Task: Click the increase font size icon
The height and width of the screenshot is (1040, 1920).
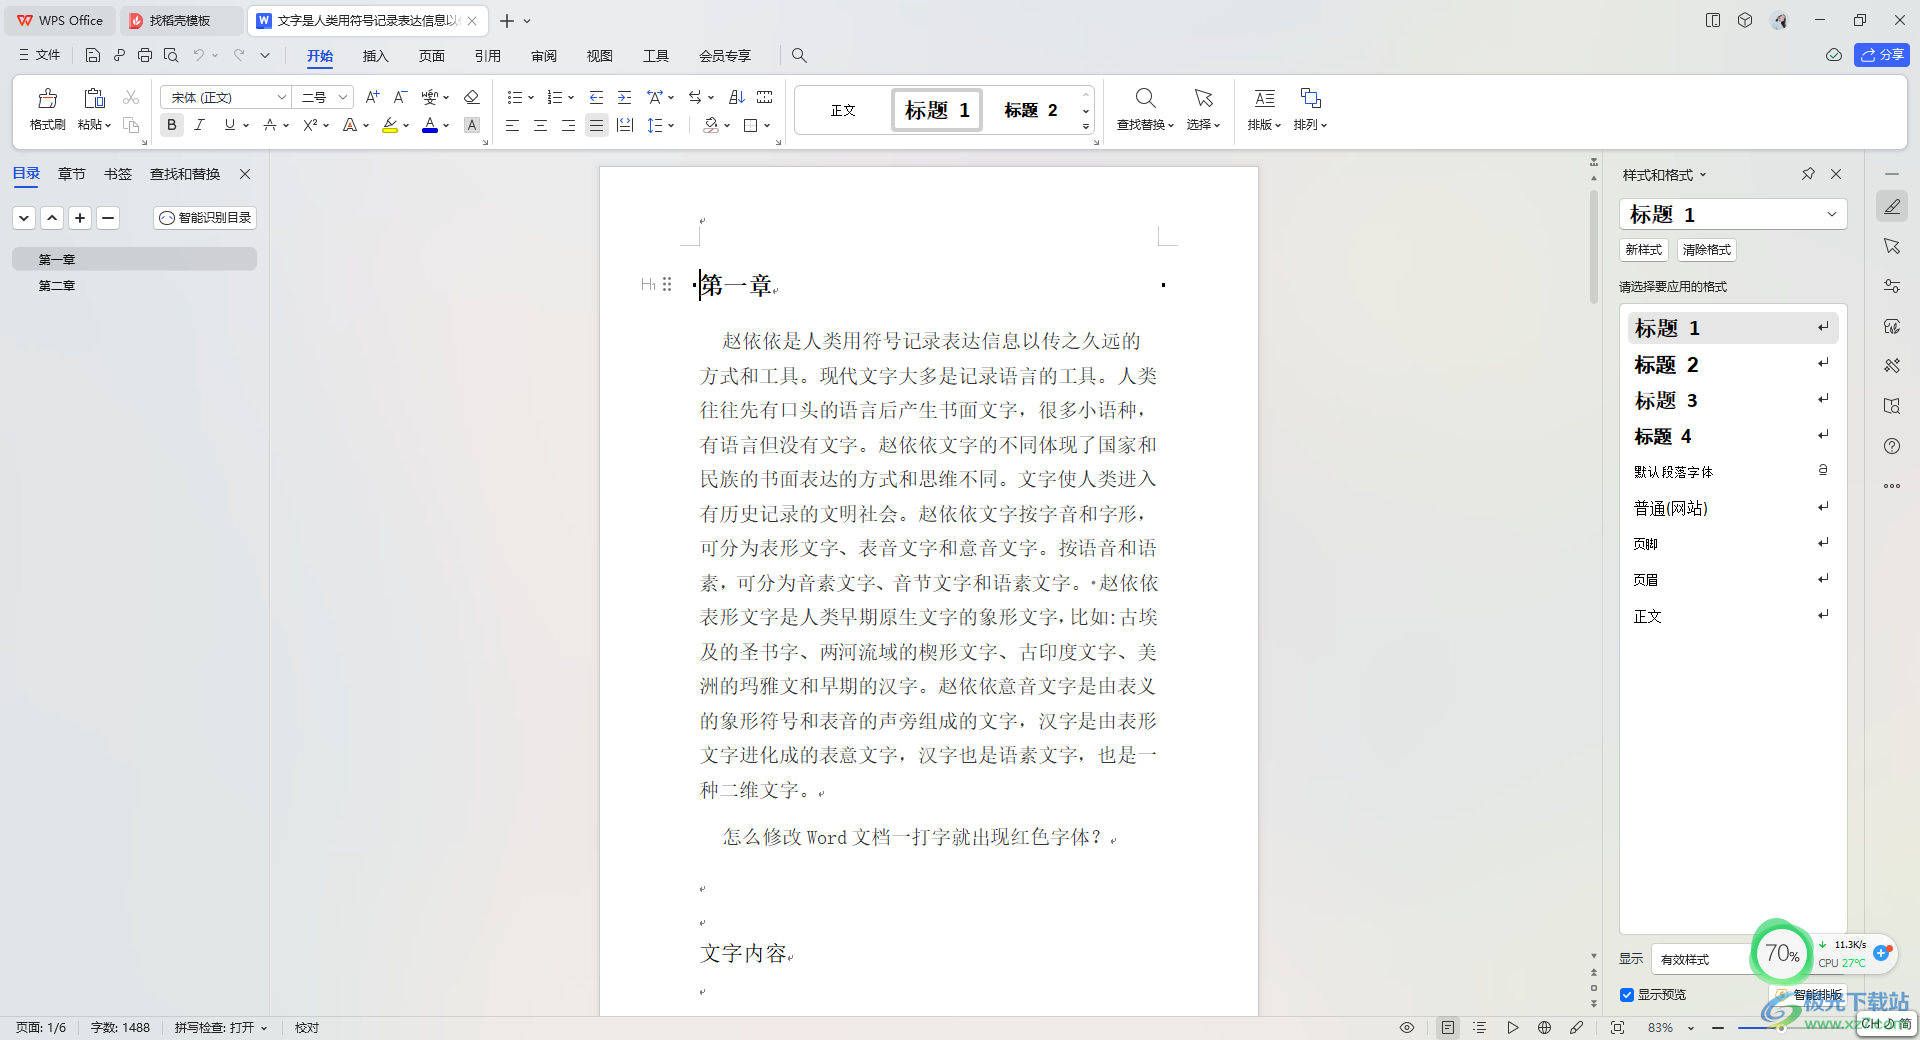Action: point(372,97)
